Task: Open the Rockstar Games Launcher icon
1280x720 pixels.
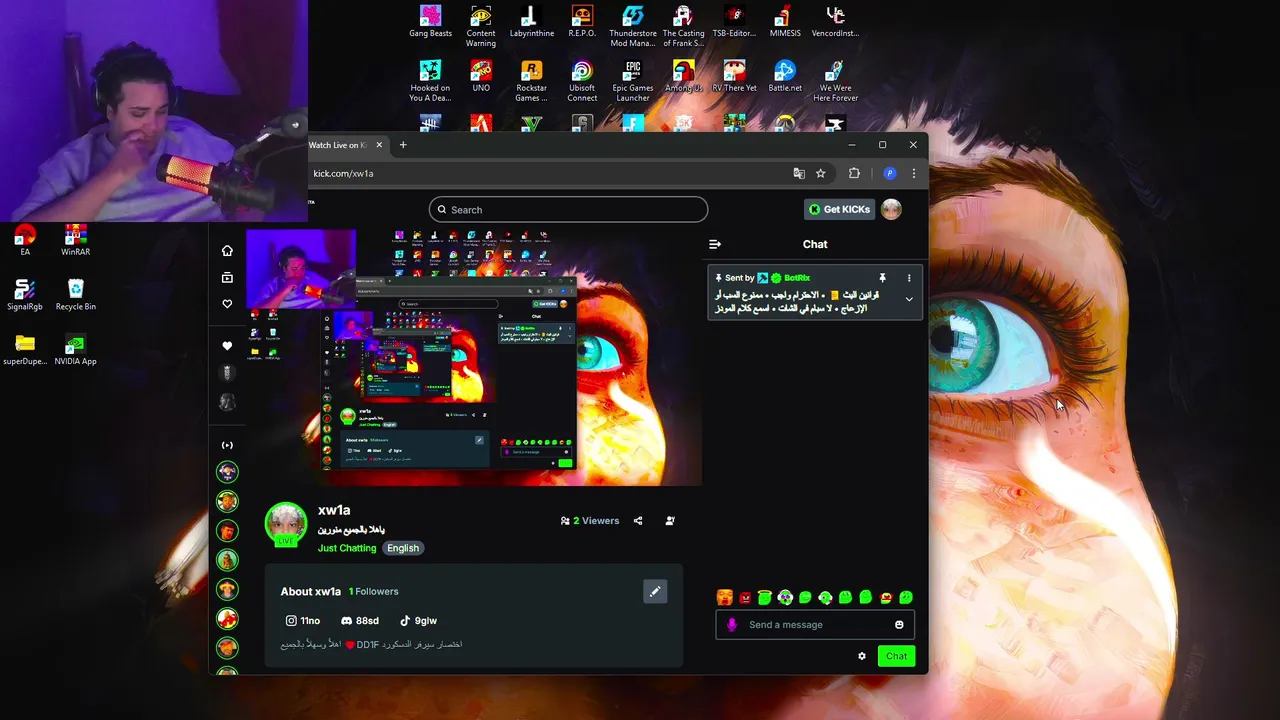Action: point(532,81)
